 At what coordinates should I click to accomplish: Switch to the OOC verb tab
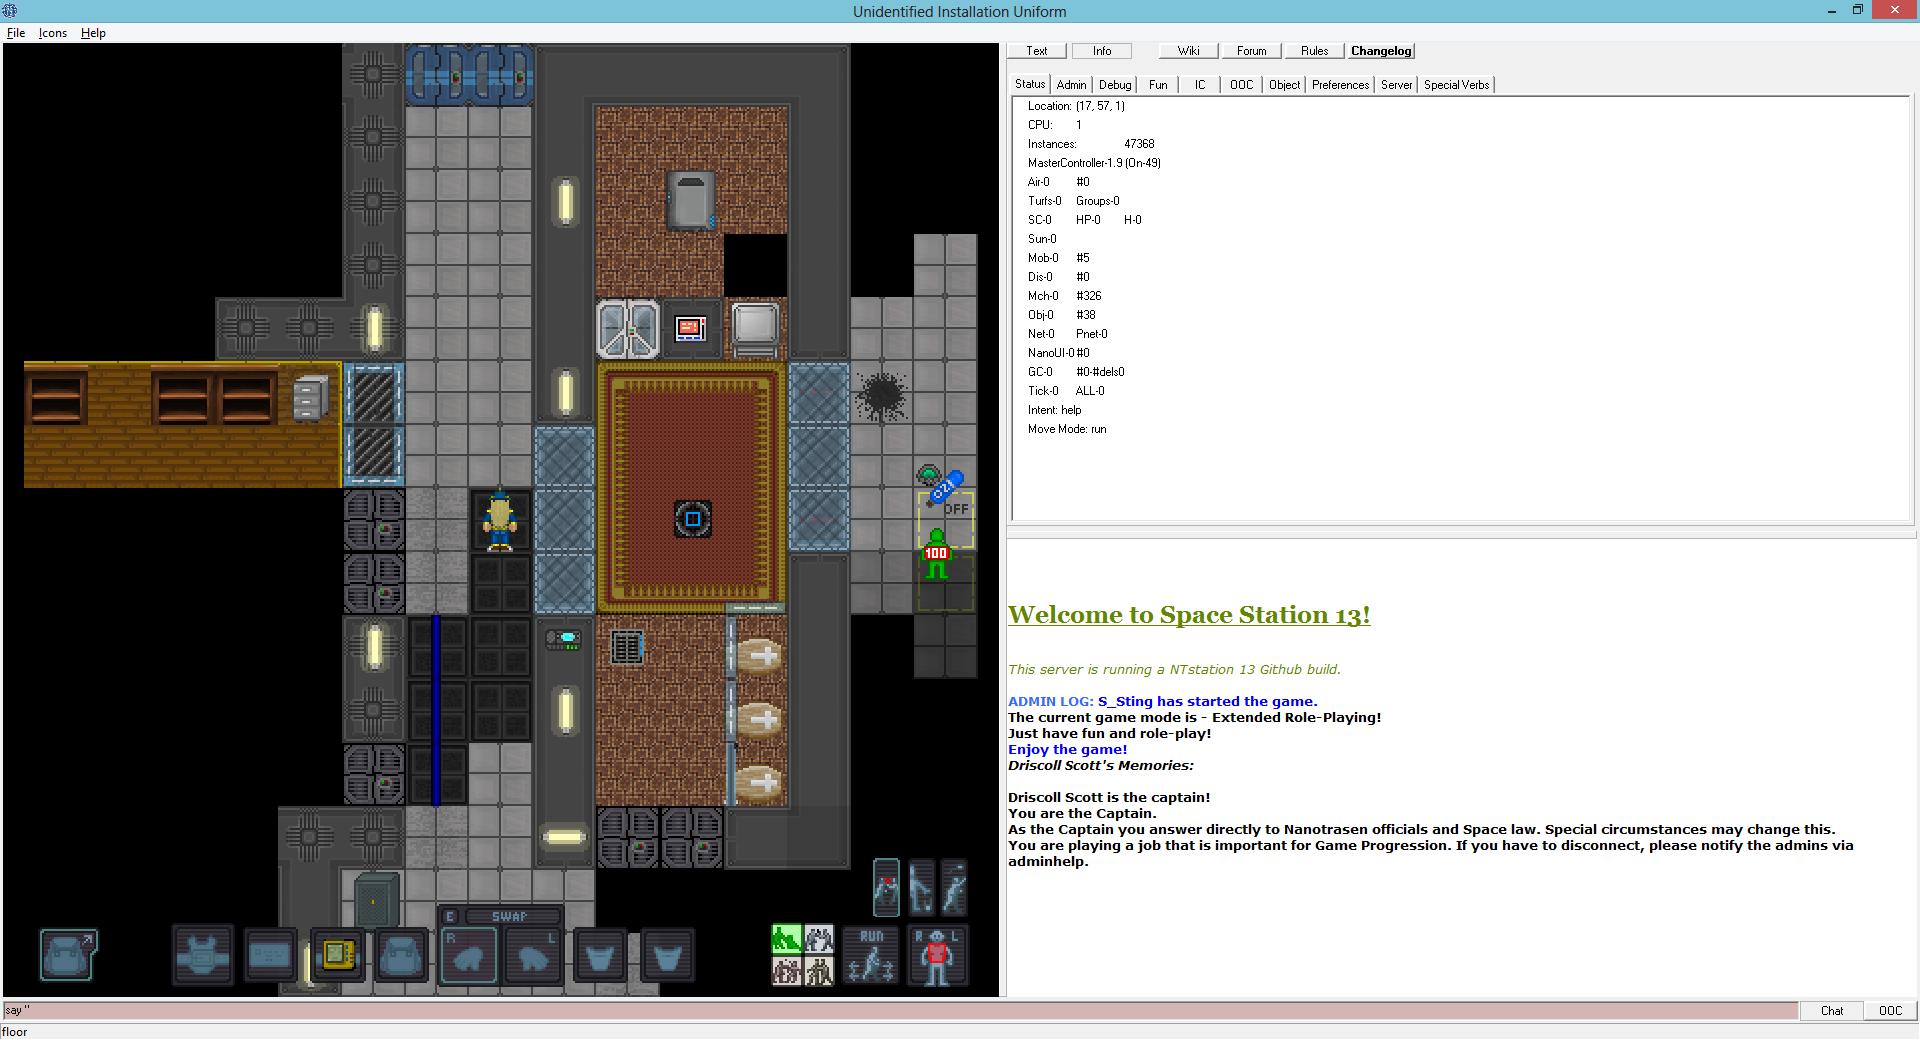(x=1241, y=85)
